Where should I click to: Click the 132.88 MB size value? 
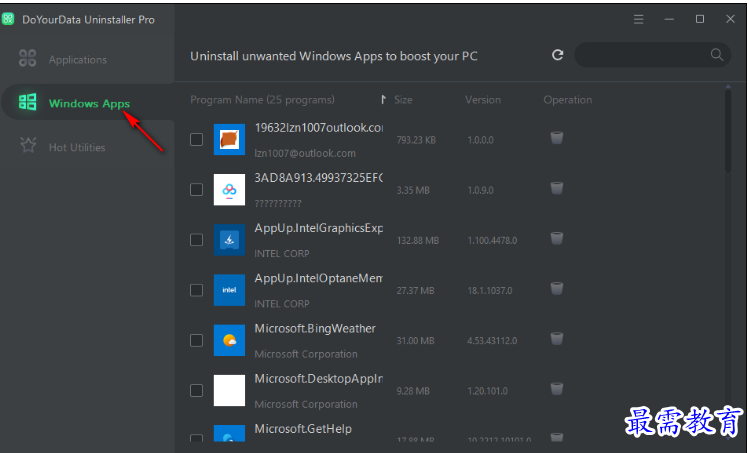(417, 240)
